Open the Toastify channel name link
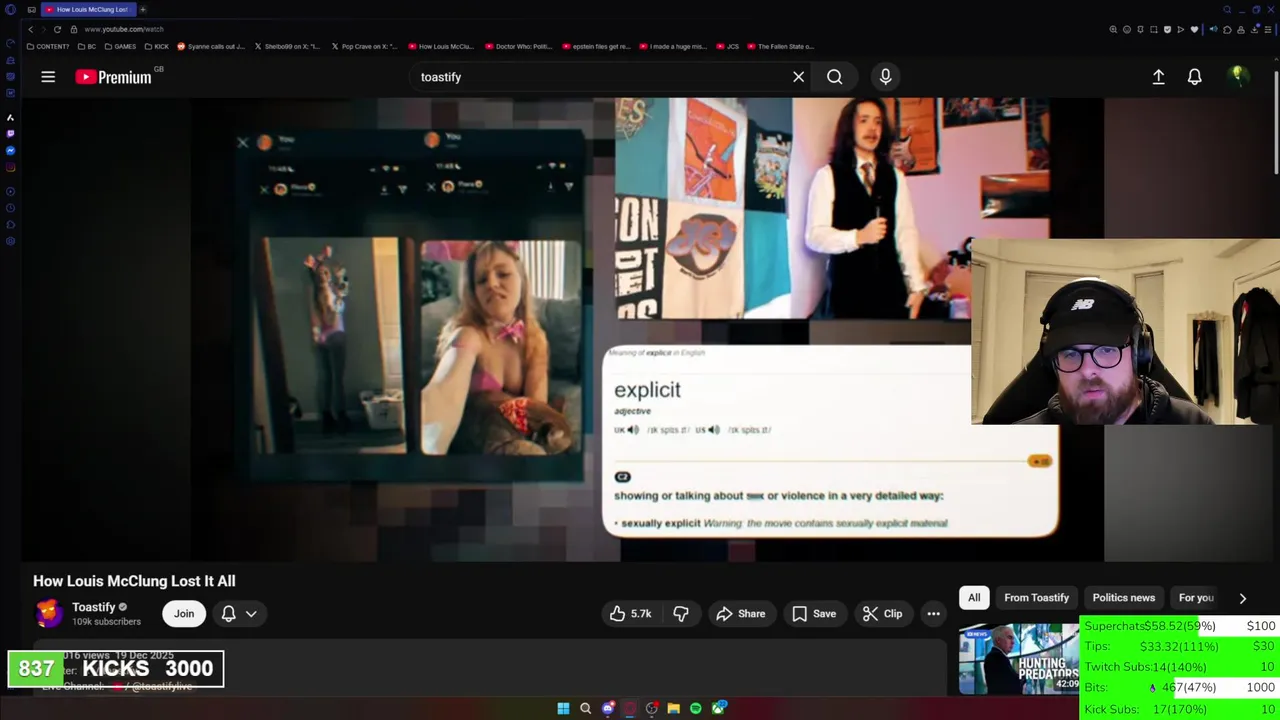Screen dimensions: 1280x720 94,606
